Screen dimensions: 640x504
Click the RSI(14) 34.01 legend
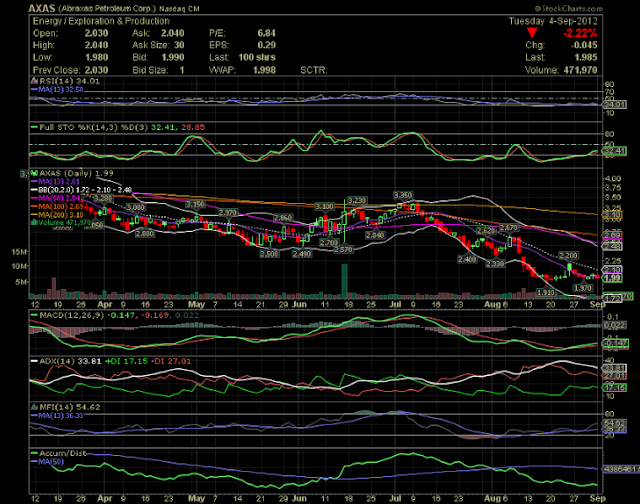[x=69, y=81]
